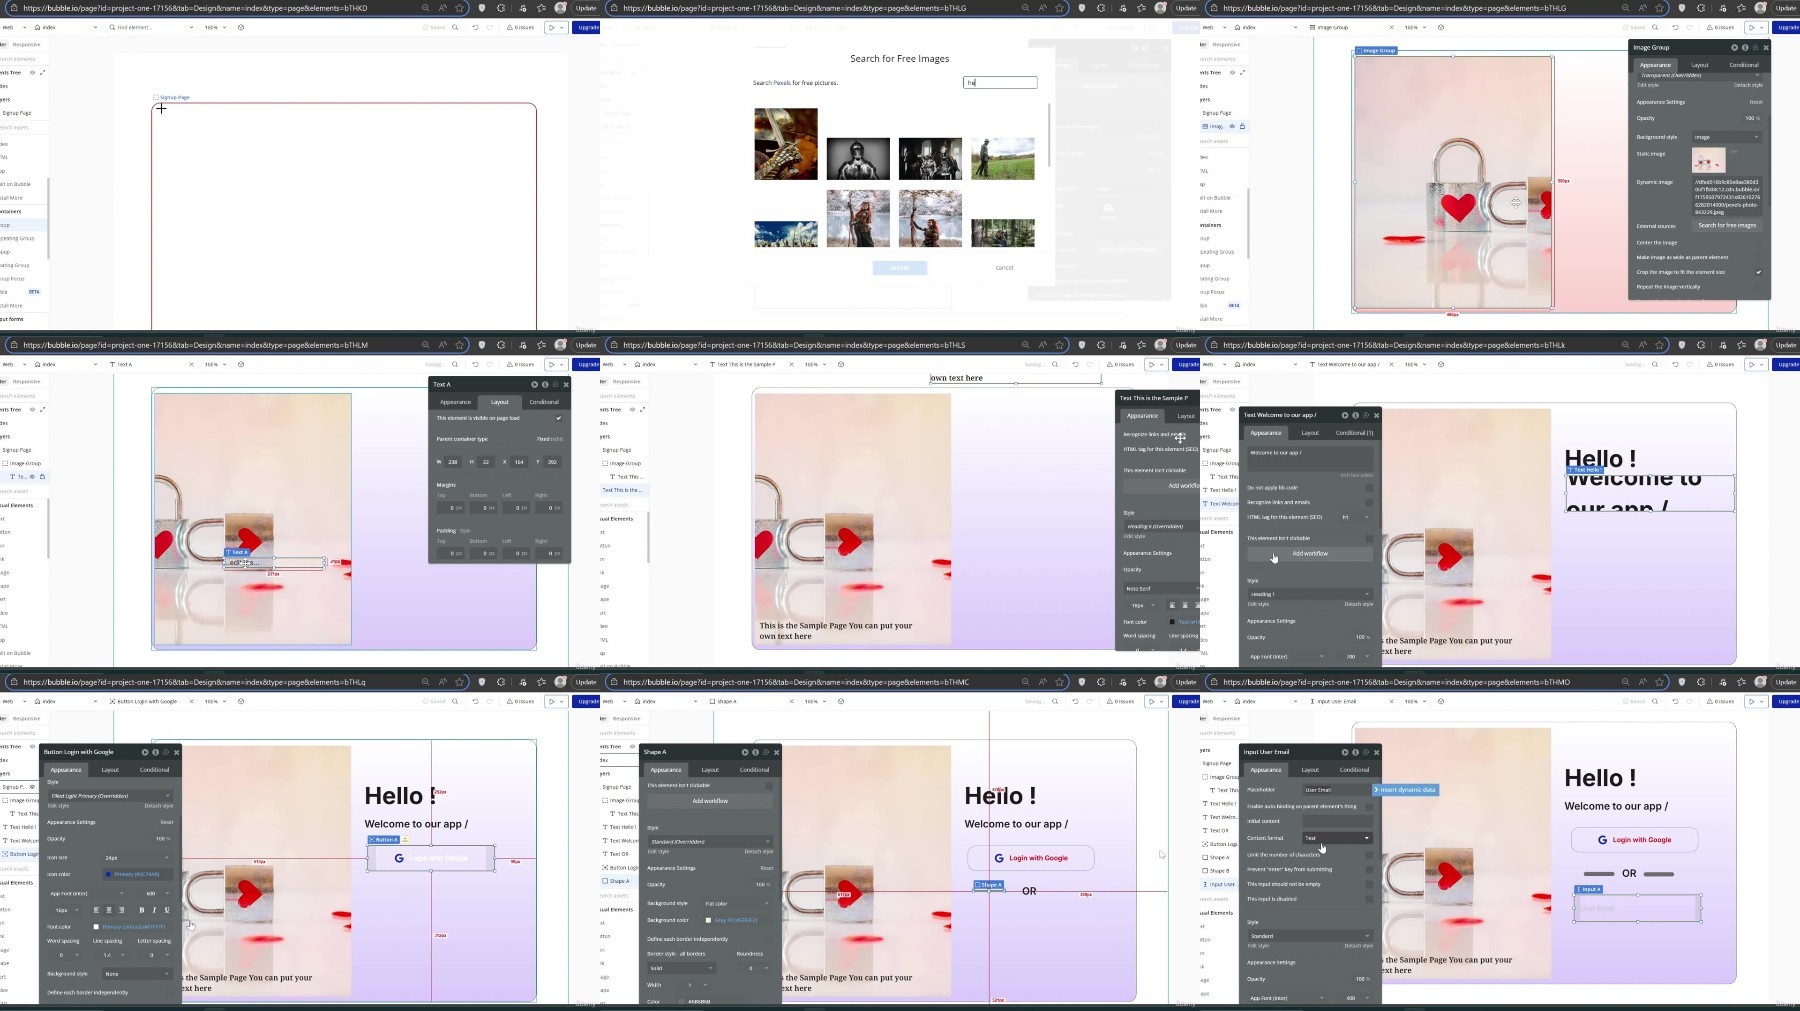This screenshot has height=1011, width=1800.
Task: Toggle 'This element is visible on page load'
Action: (558, 418)
